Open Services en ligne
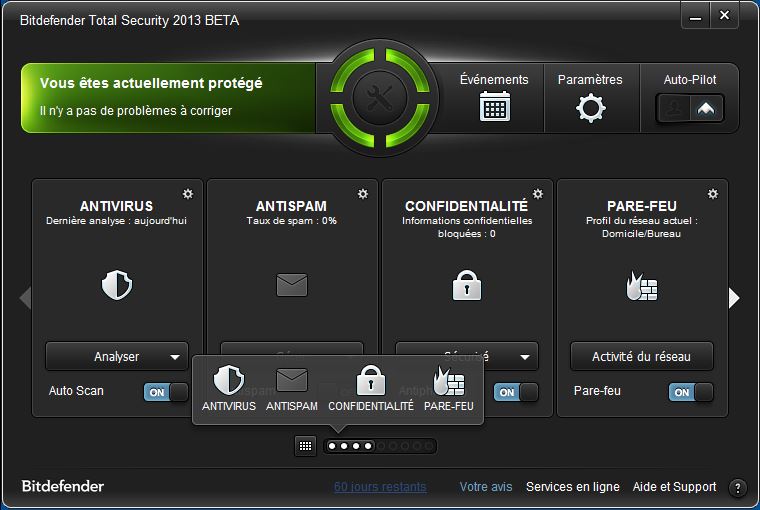 point(573,487)
